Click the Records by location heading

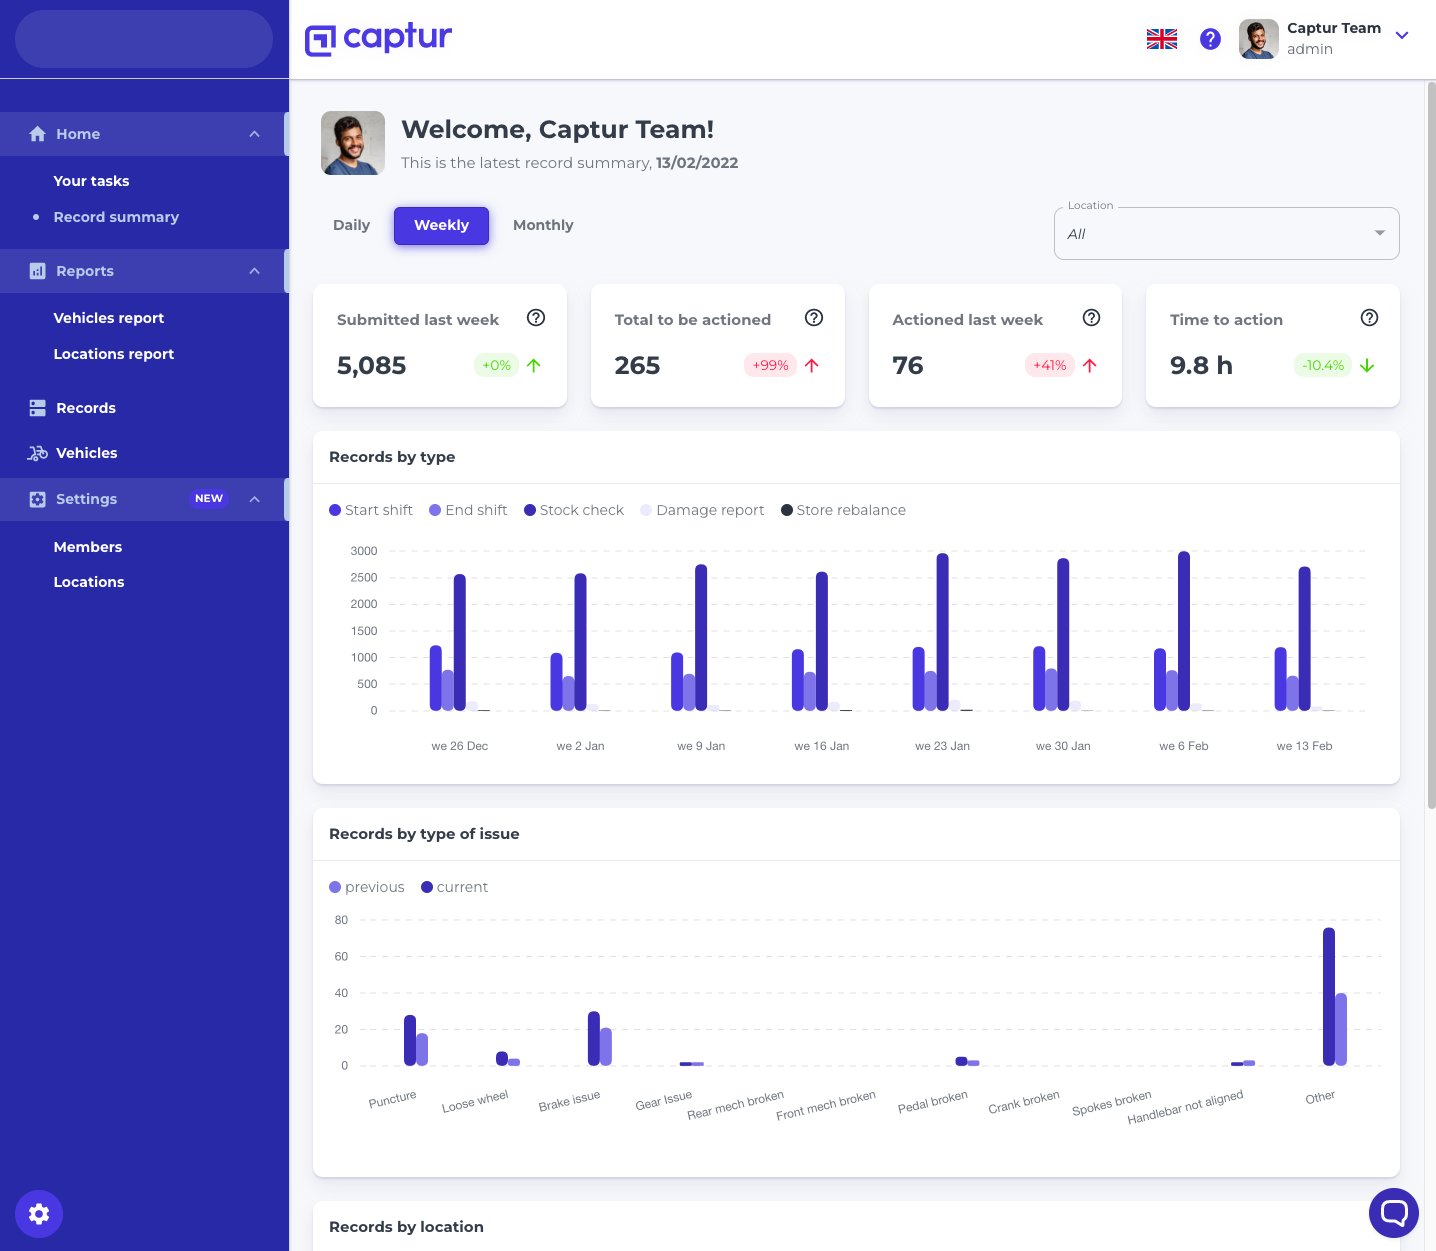point(406,1227)
